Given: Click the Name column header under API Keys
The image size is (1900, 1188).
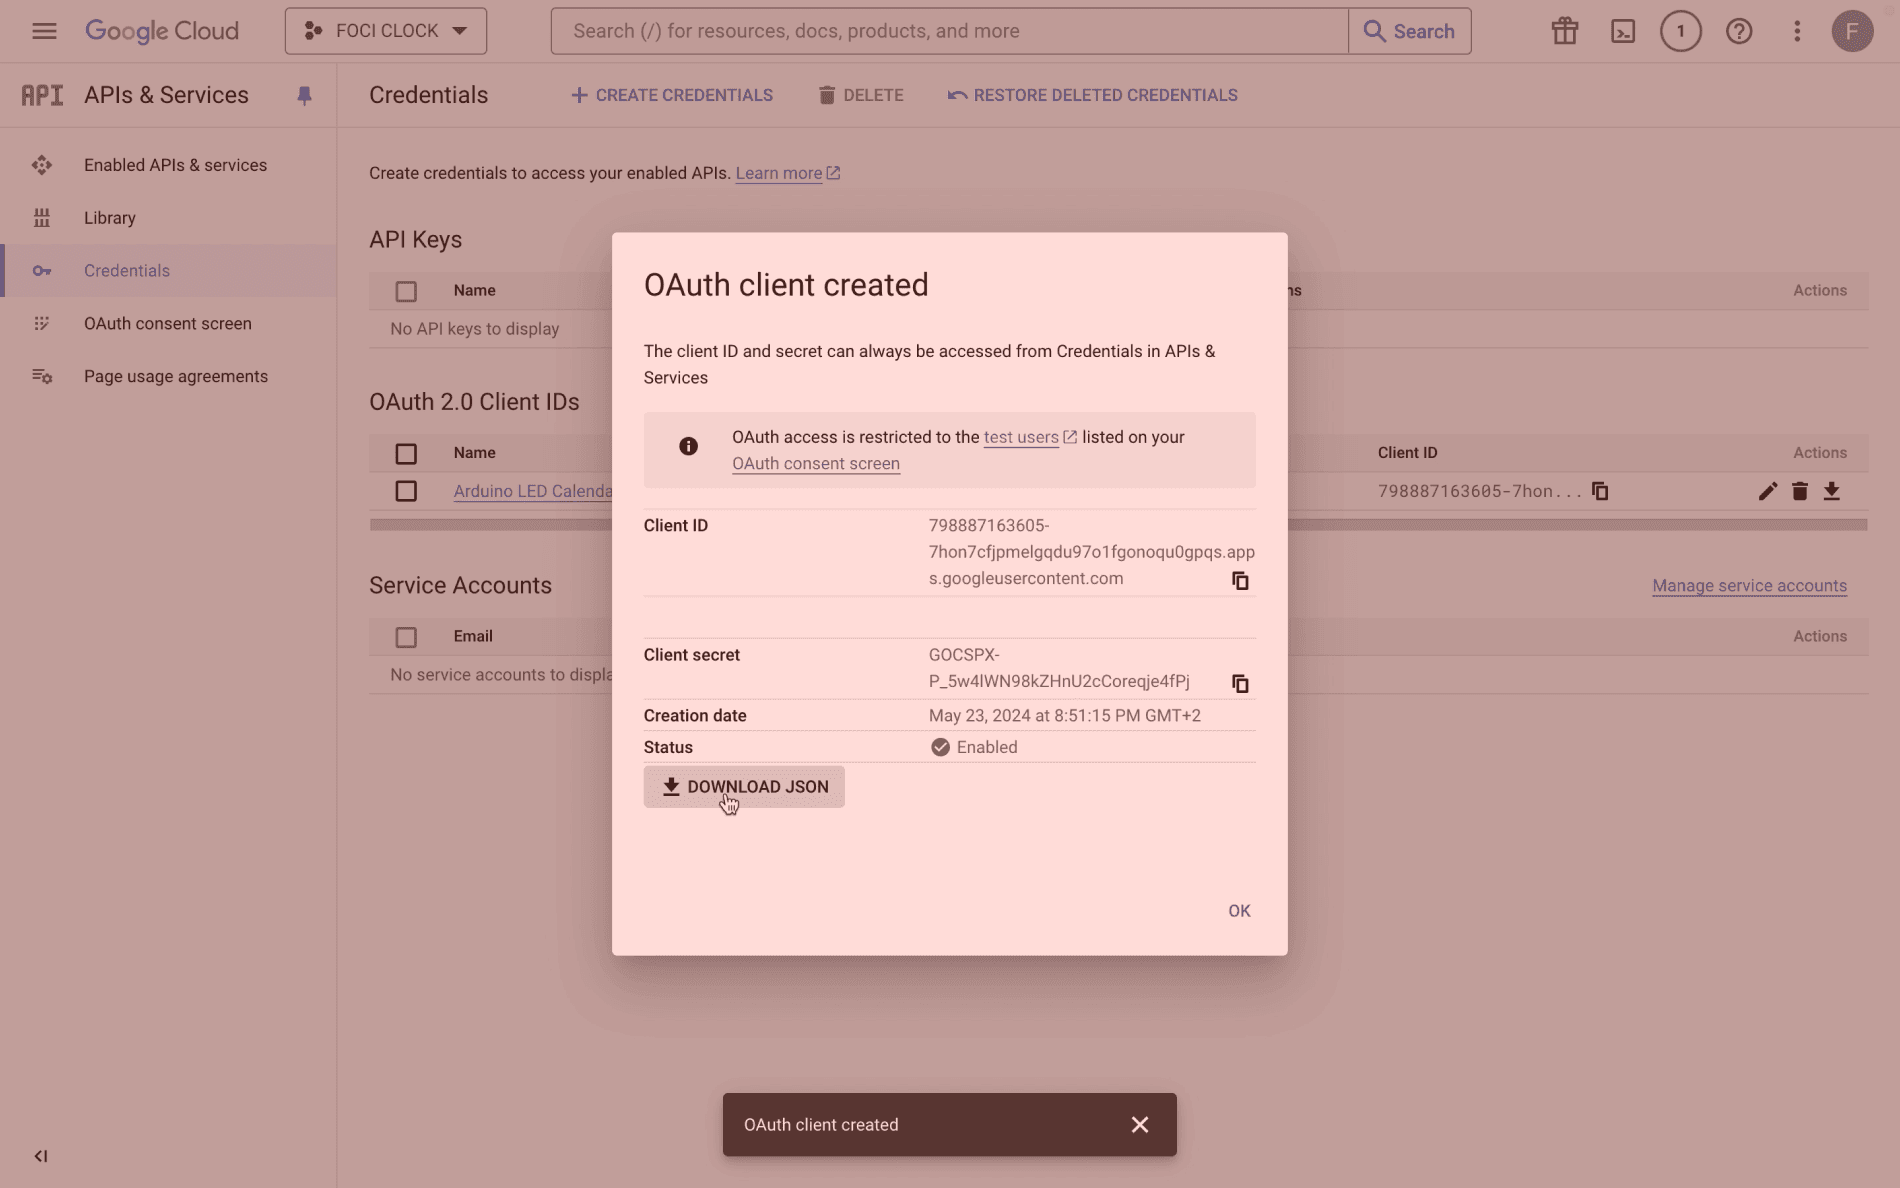Looking at the screenshot, I should point(475,291).
